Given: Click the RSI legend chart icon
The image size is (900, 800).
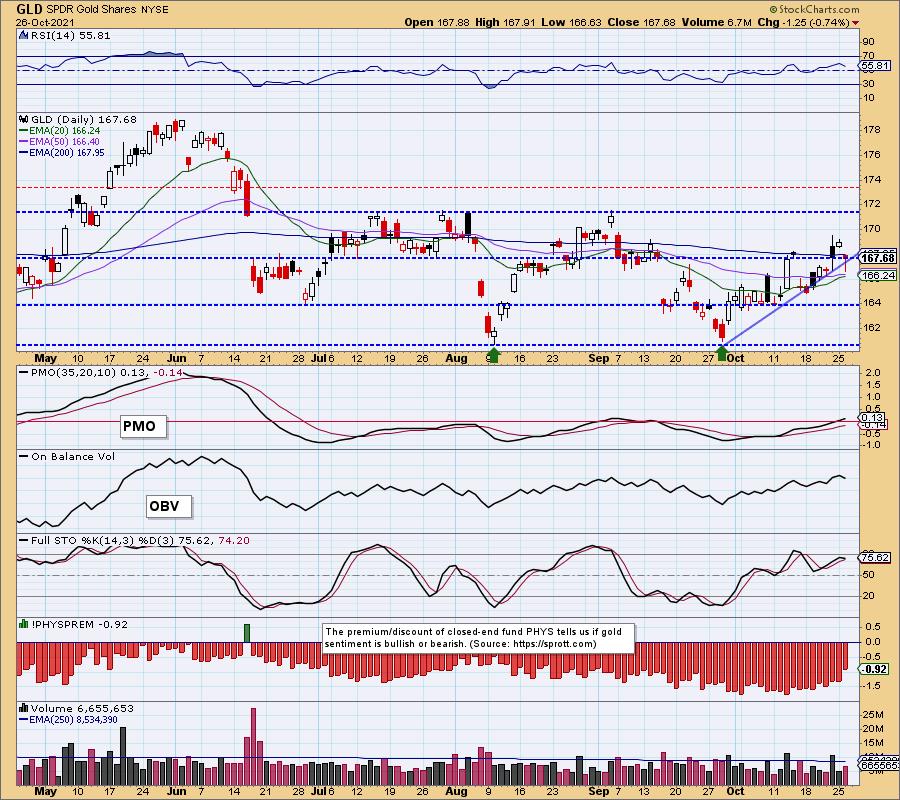Looking at the screenshot, I should [x=24, y=35].
